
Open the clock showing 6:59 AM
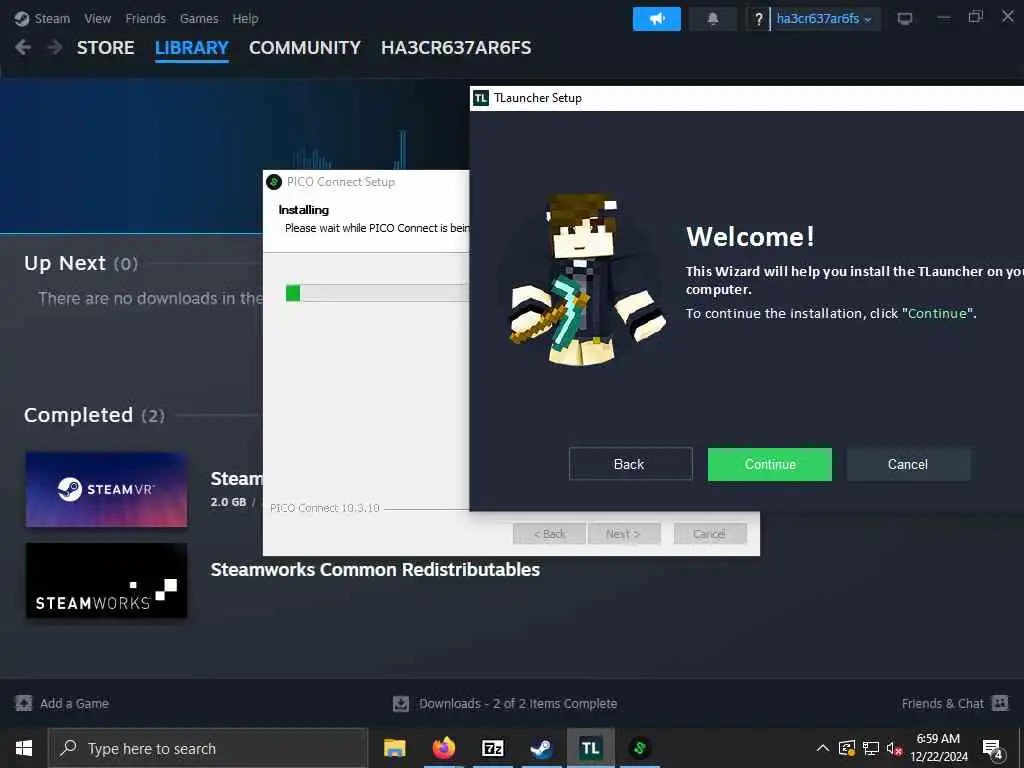[x=938, y=748]
